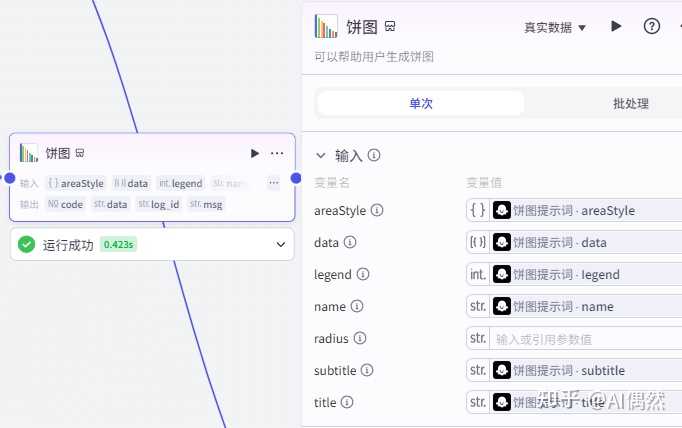Click the pie chart icon in panel header
682x428 pixels.
[326, 27]
